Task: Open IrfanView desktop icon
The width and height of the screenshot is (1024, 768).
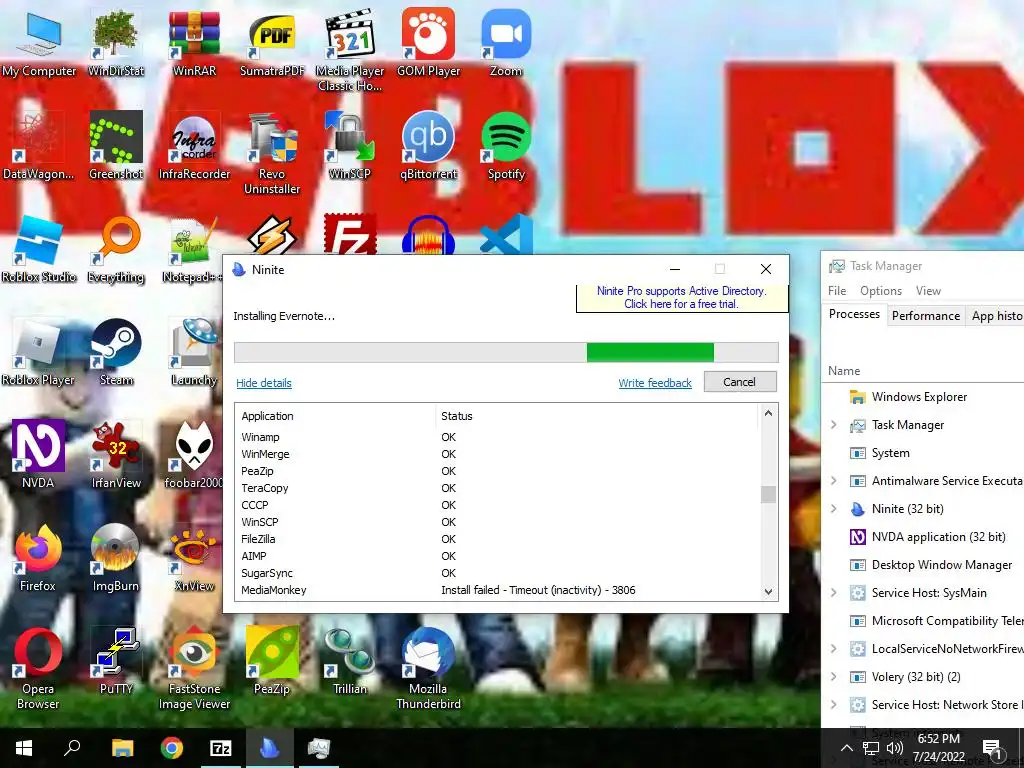Action: (x=116, y=455)
